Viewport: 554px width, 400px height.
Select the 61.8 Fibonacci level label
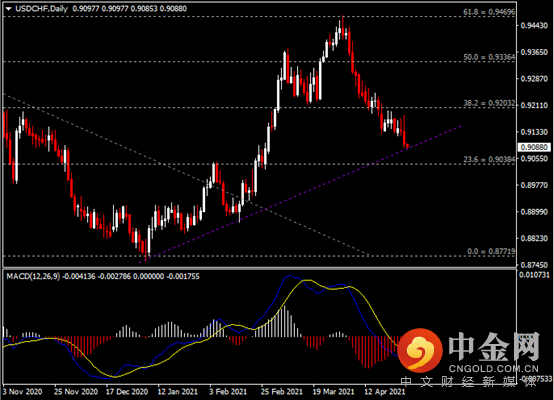(489, 12)
